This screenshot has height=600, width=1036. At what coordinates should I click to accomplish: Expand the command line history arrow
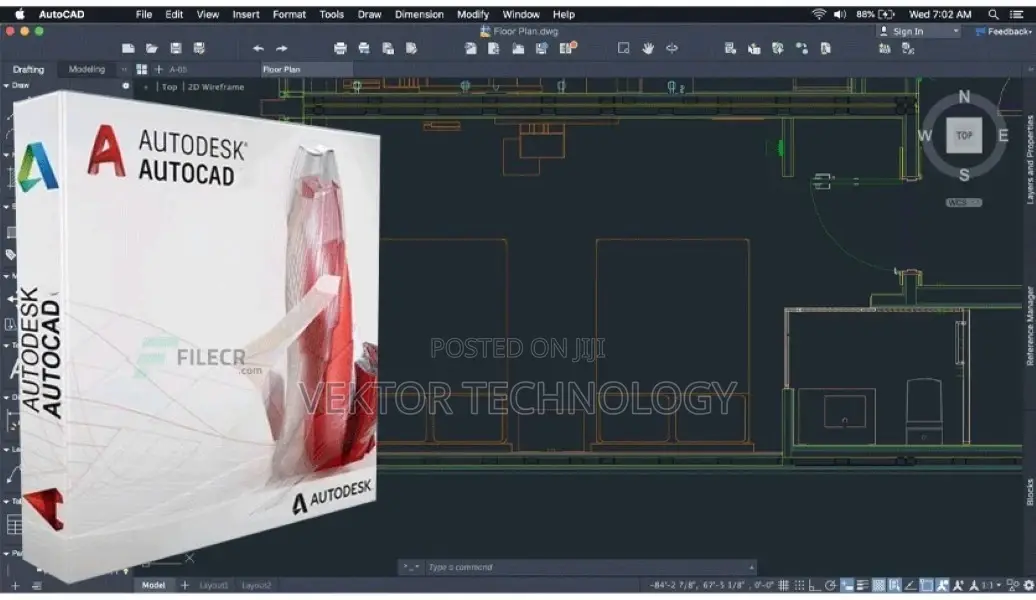751,567
